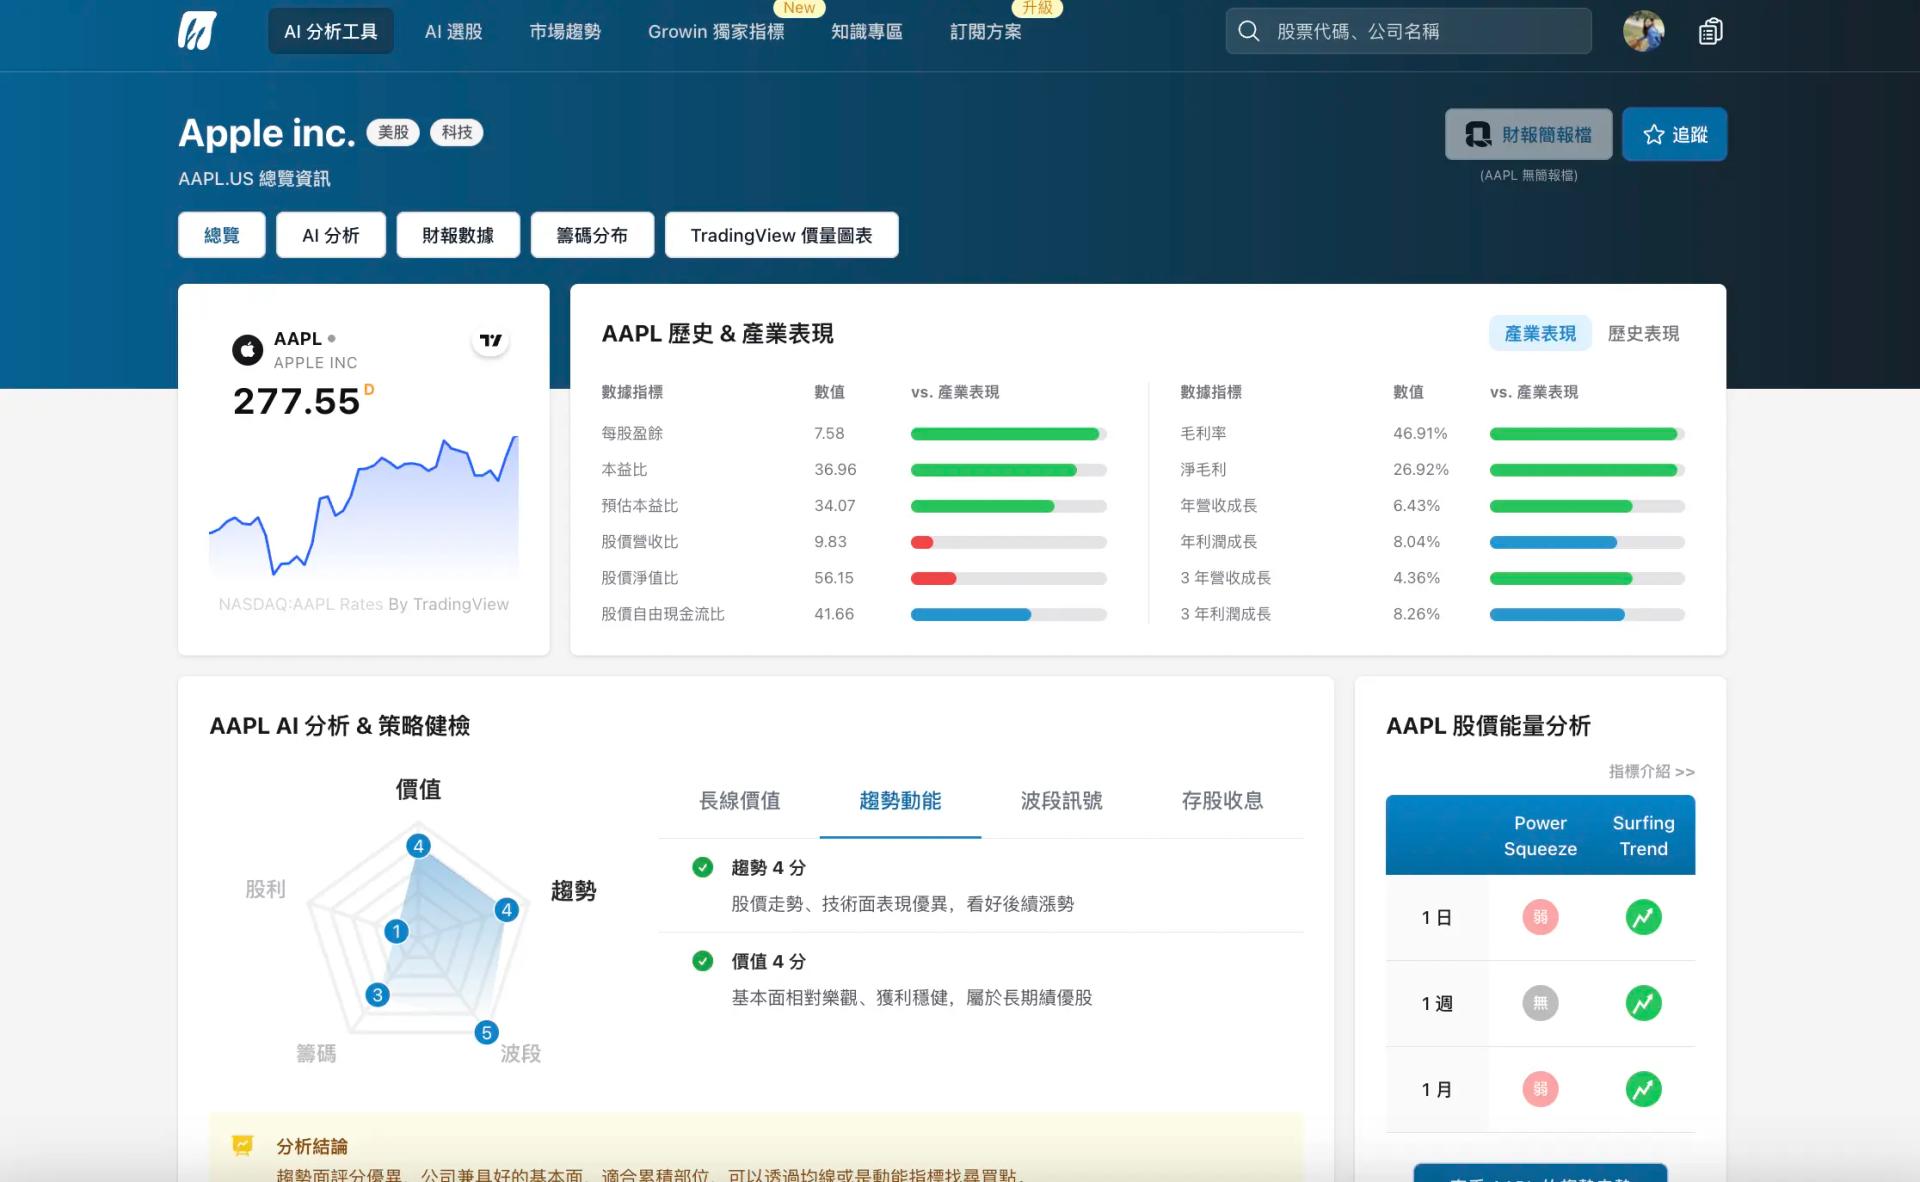Screen dimensions: 1920x1182
Task: Open AI 選股 navigation menu
Action: [x=453, y=32]
